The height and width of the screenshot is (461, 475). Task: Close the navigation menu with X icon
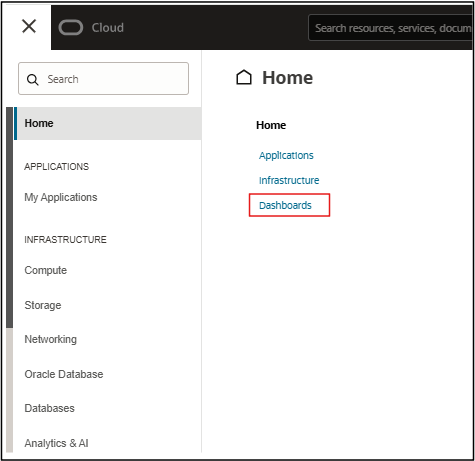pyautogui.click(x=29, y=26)
